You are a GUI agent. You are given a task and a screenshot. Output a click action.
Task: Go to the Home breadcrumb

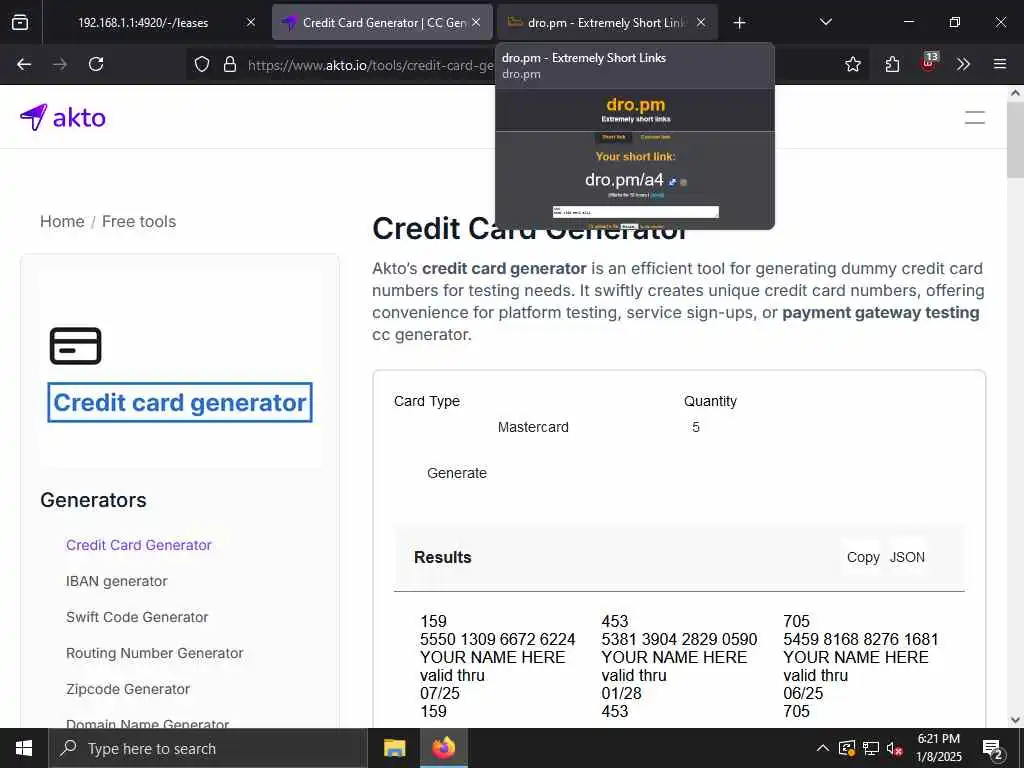click(62, 221)
